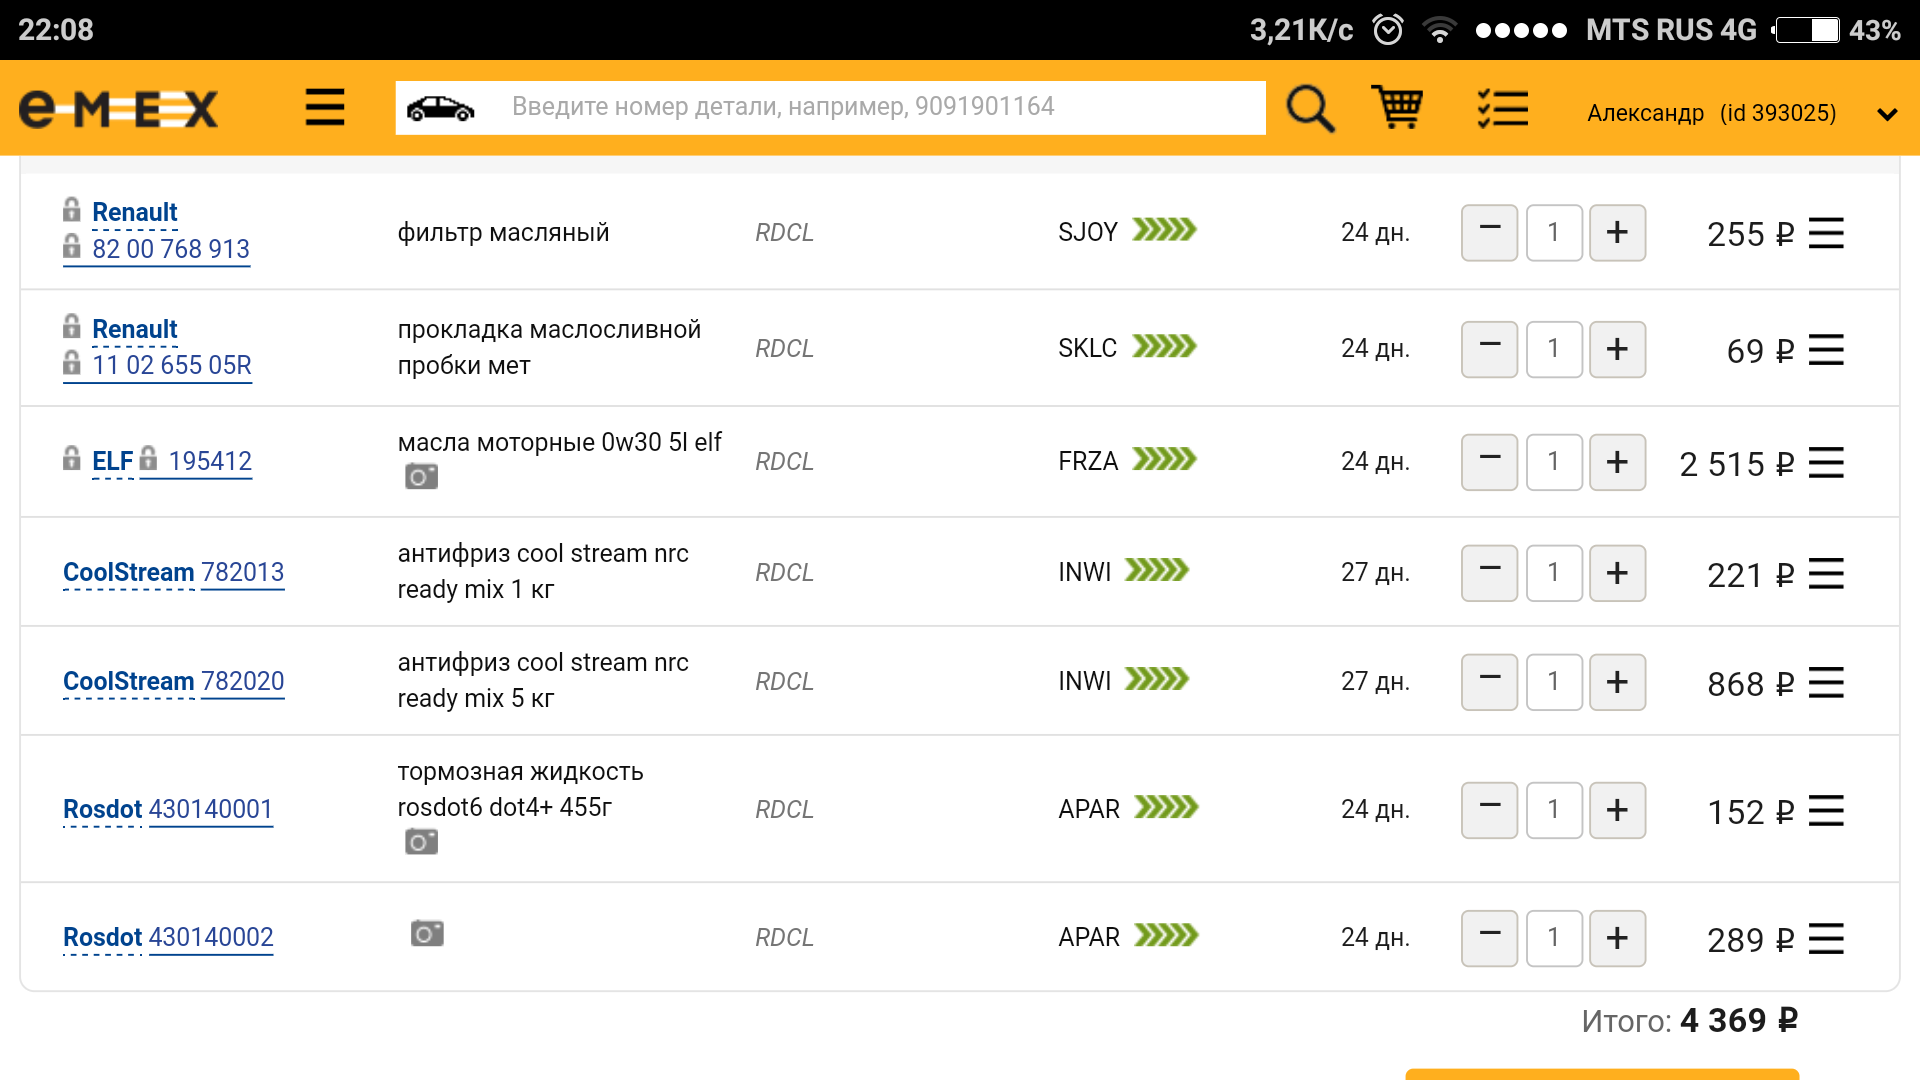
Task: Open the ELF 195412 part number link
Action: click(x=210, y=461)
